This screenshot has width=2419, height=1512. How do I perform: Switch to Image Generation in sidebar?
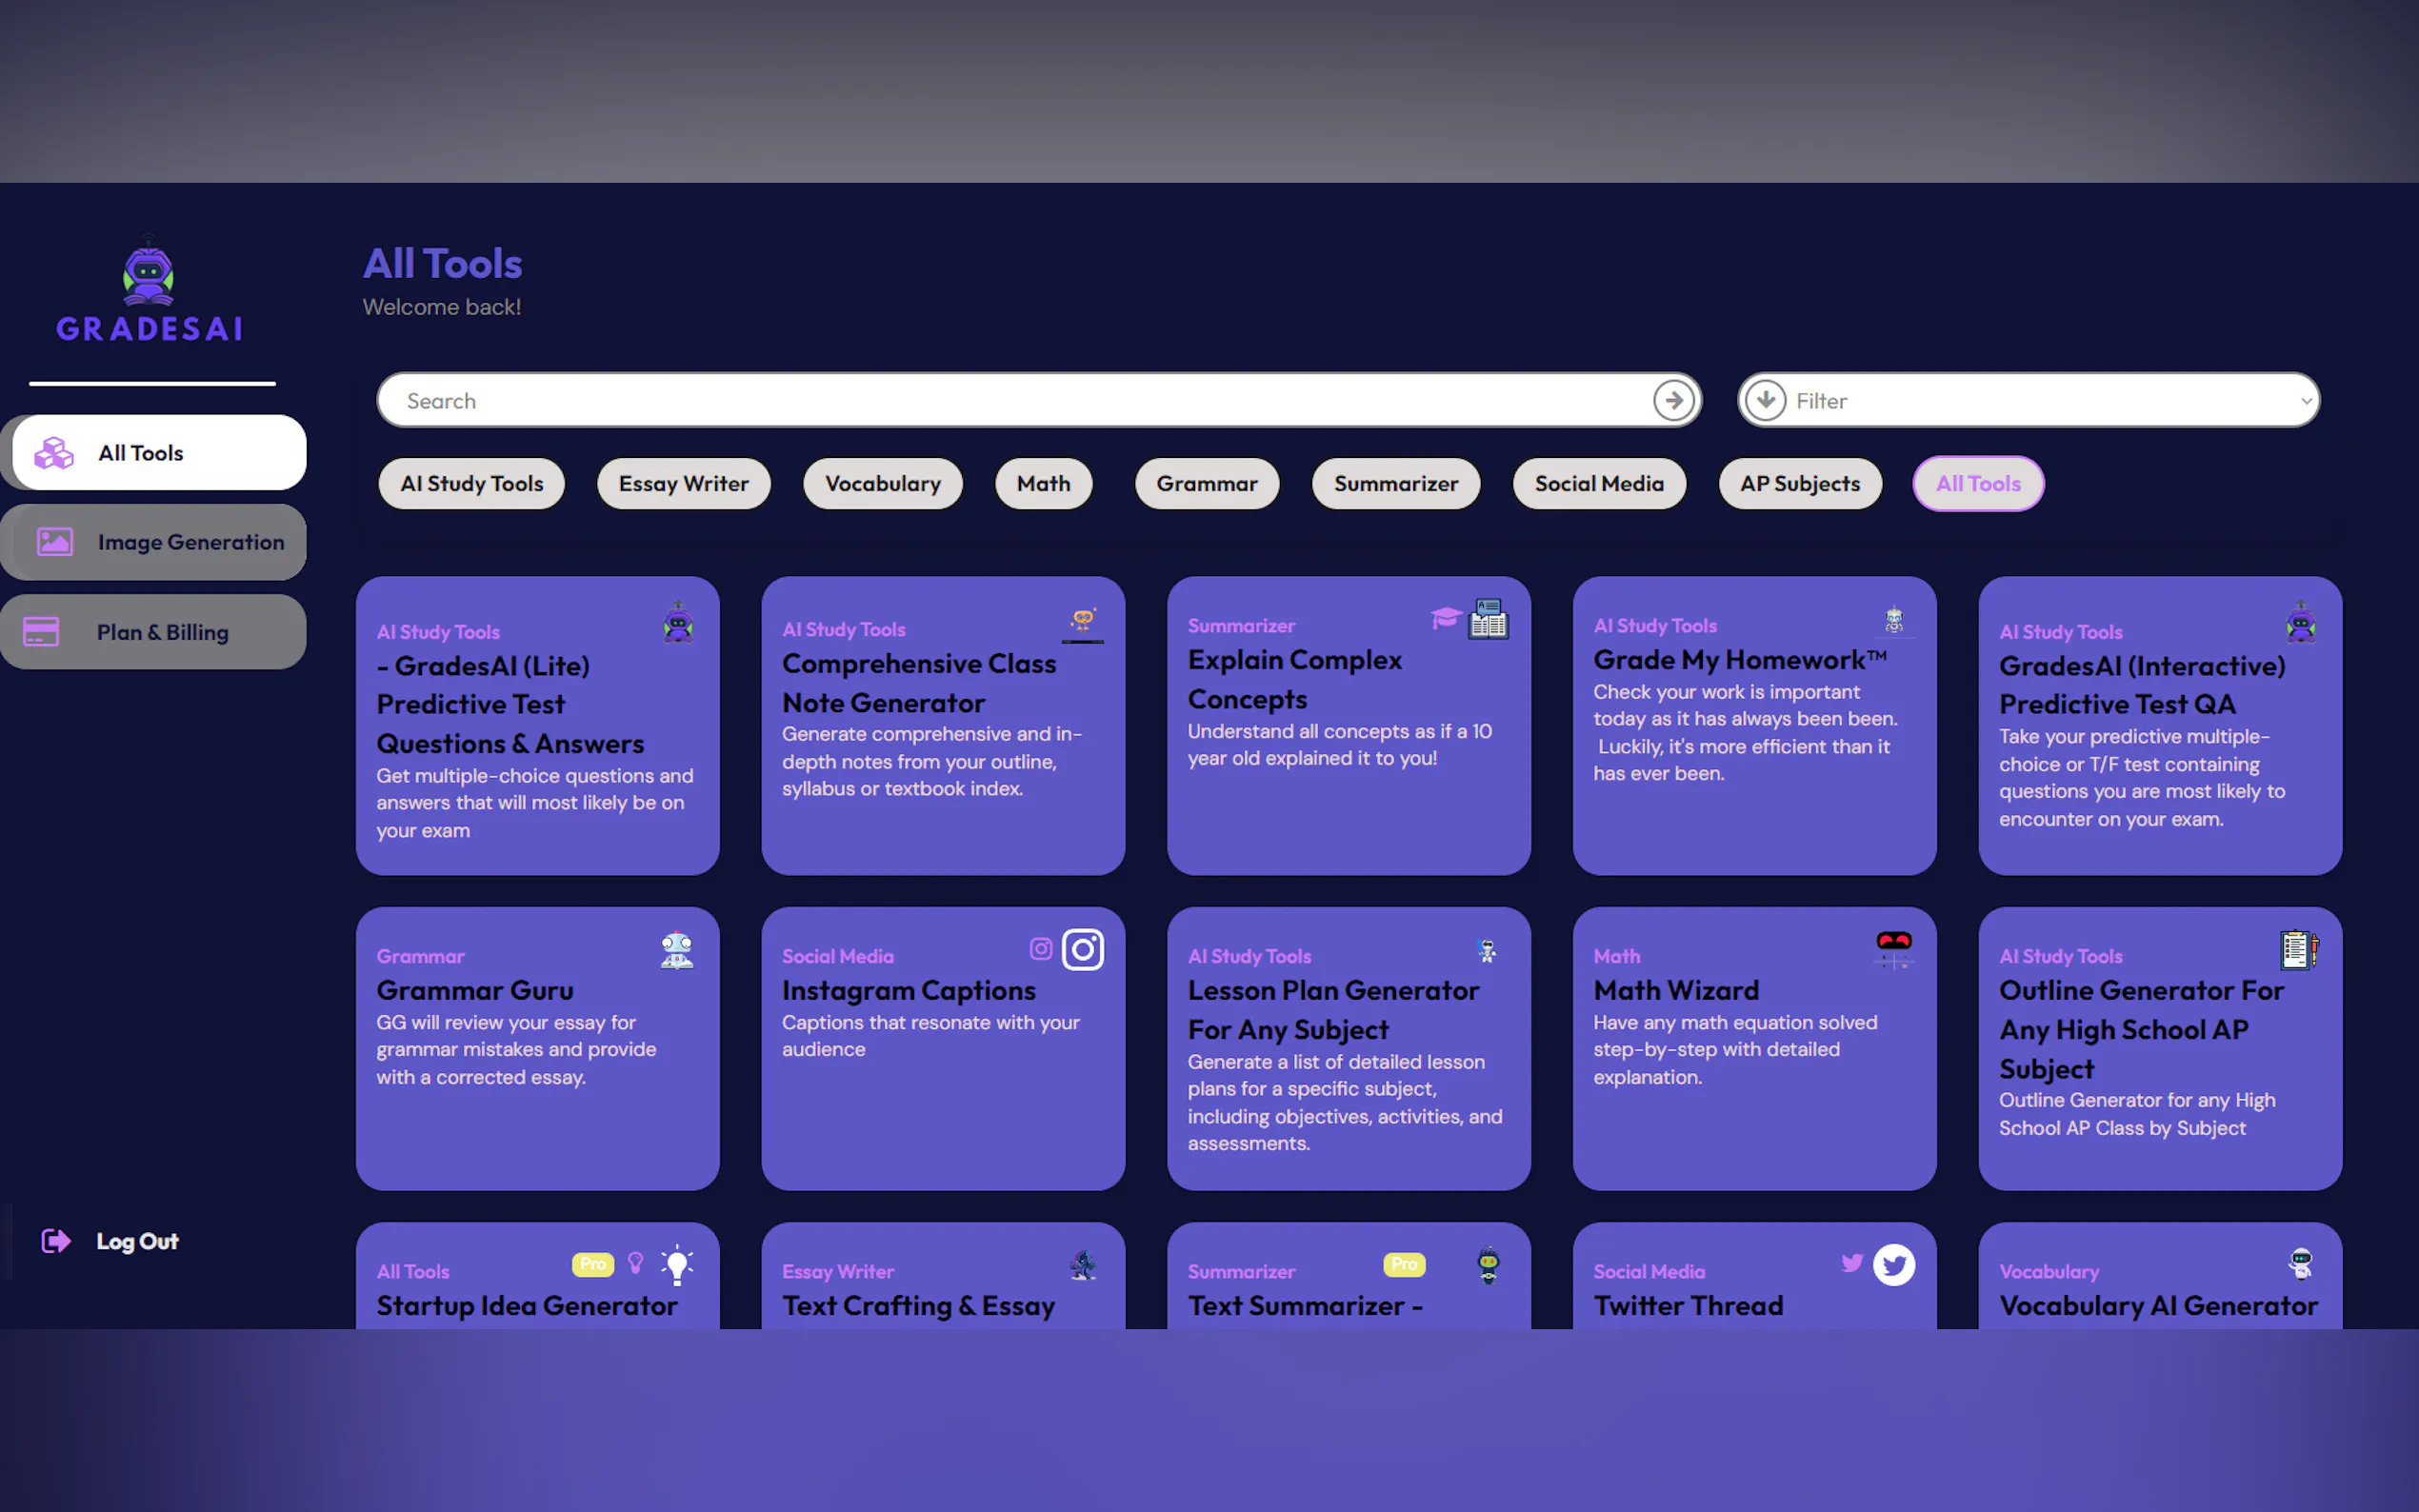point(154,542)
